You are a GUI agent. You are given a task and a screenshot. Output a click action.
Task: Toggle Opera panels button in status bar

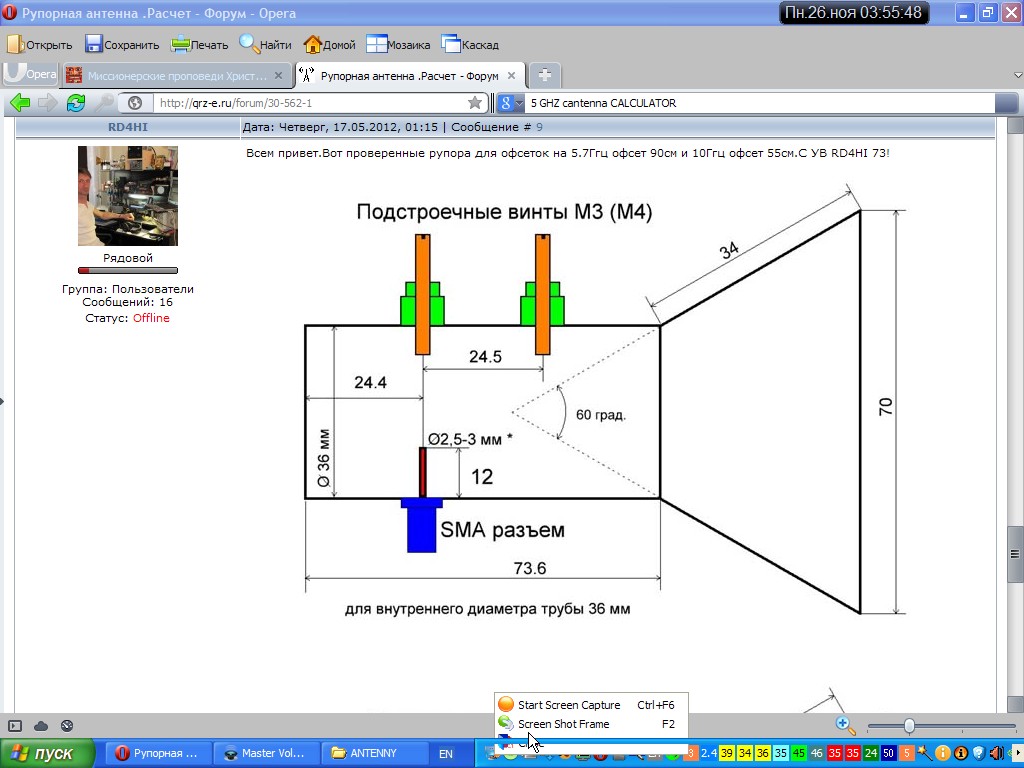pyautogui.click(x=15, y=726)
